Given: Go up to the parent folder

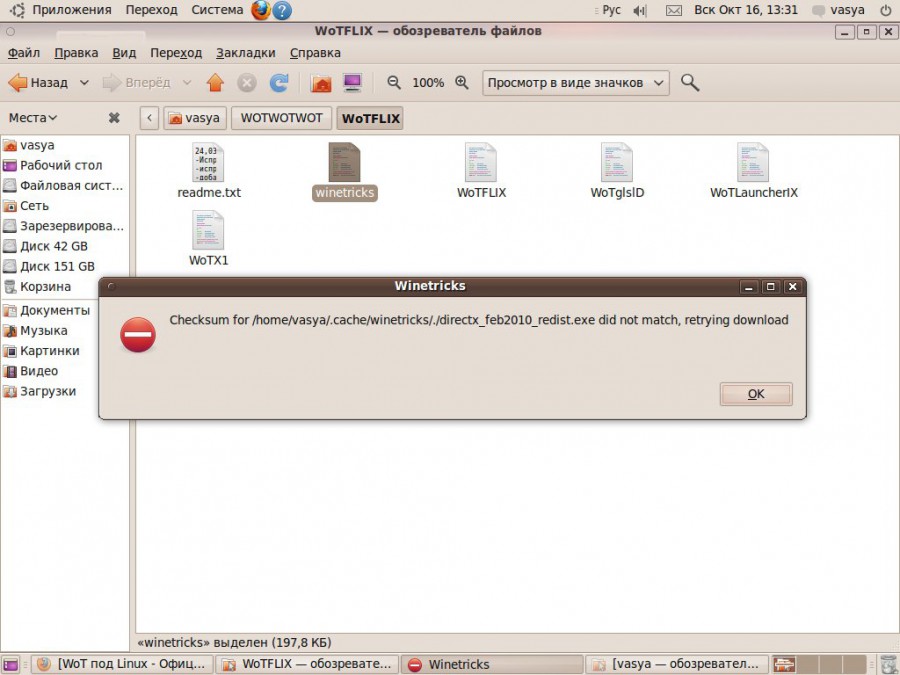Looking at the screenshot, I should pos(215,83).
